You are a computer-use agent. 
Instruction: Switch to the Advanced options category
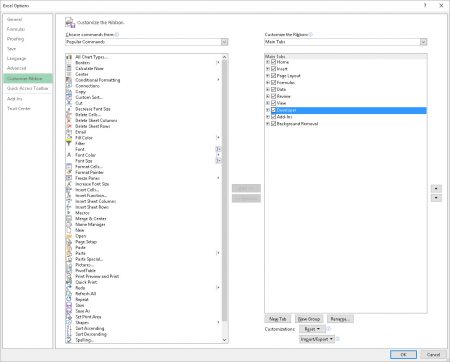tap(16, 68)
